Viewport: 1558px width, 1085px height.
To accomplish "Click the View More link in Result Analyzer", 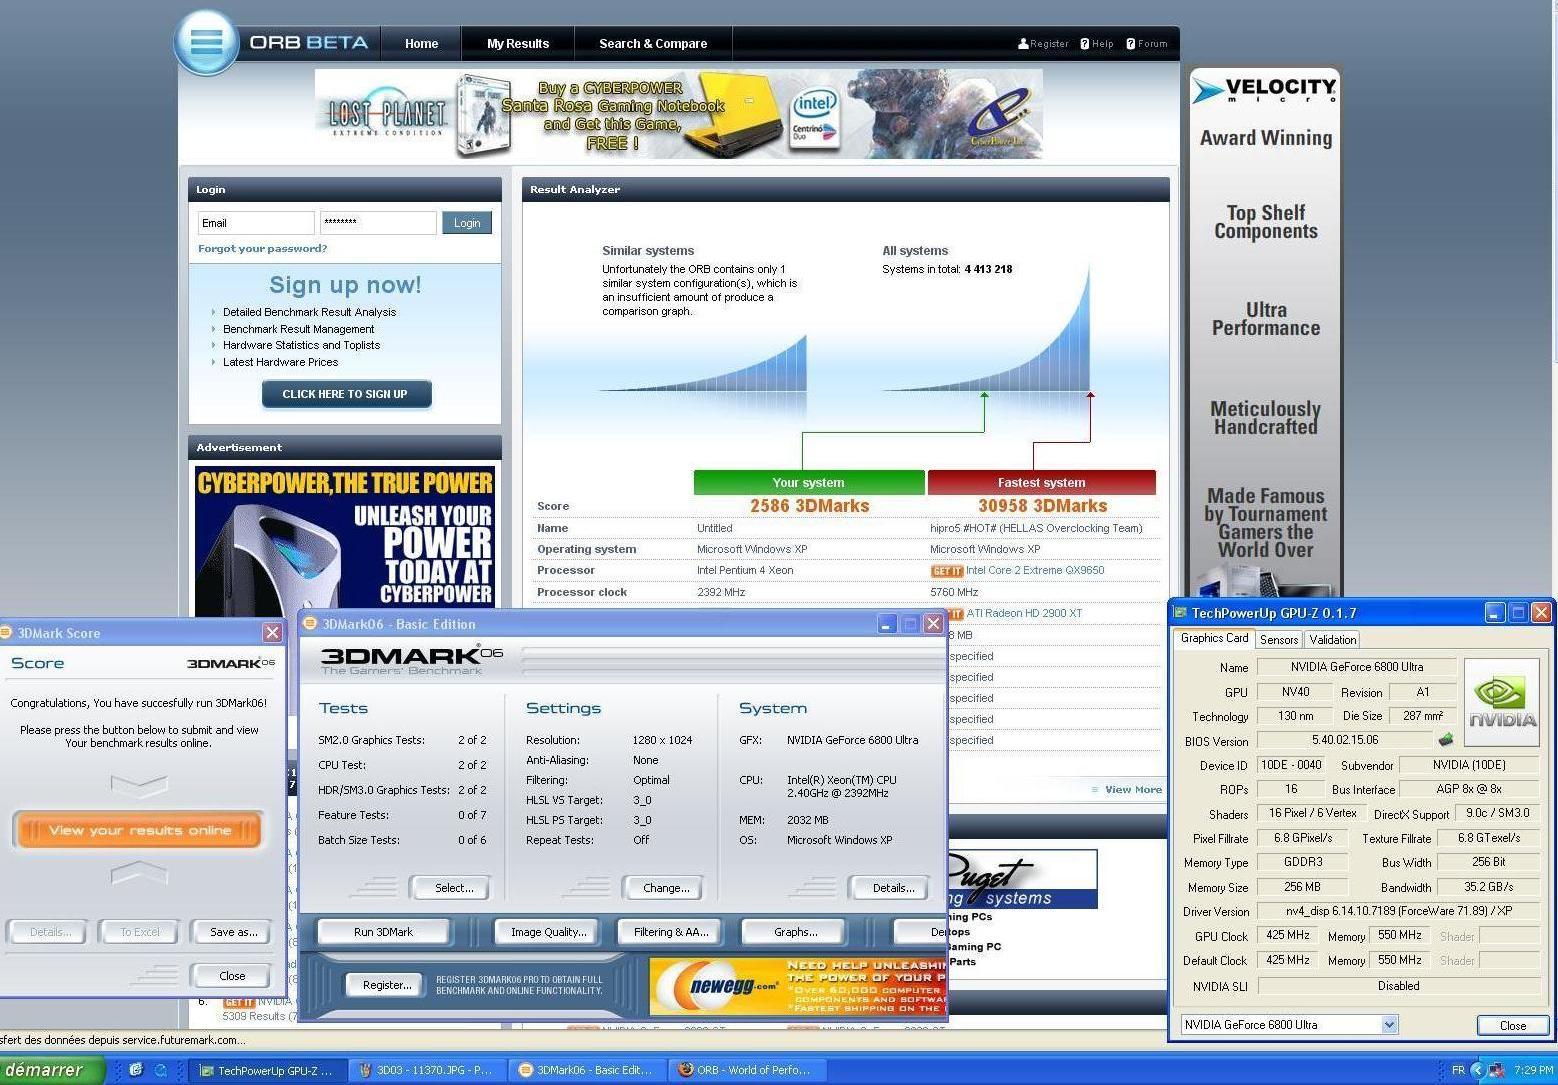I will coord(1133,790).
